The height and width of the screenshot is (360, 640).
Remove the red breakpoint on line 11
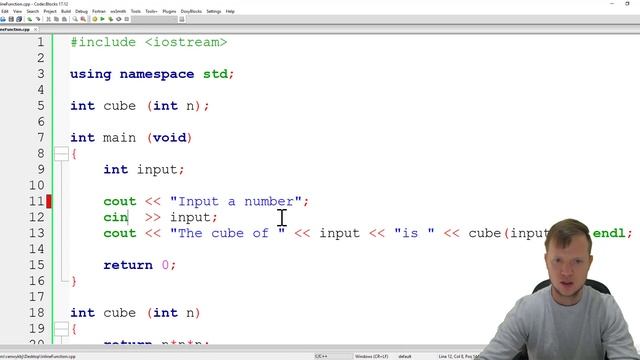(x=49, y=201)
